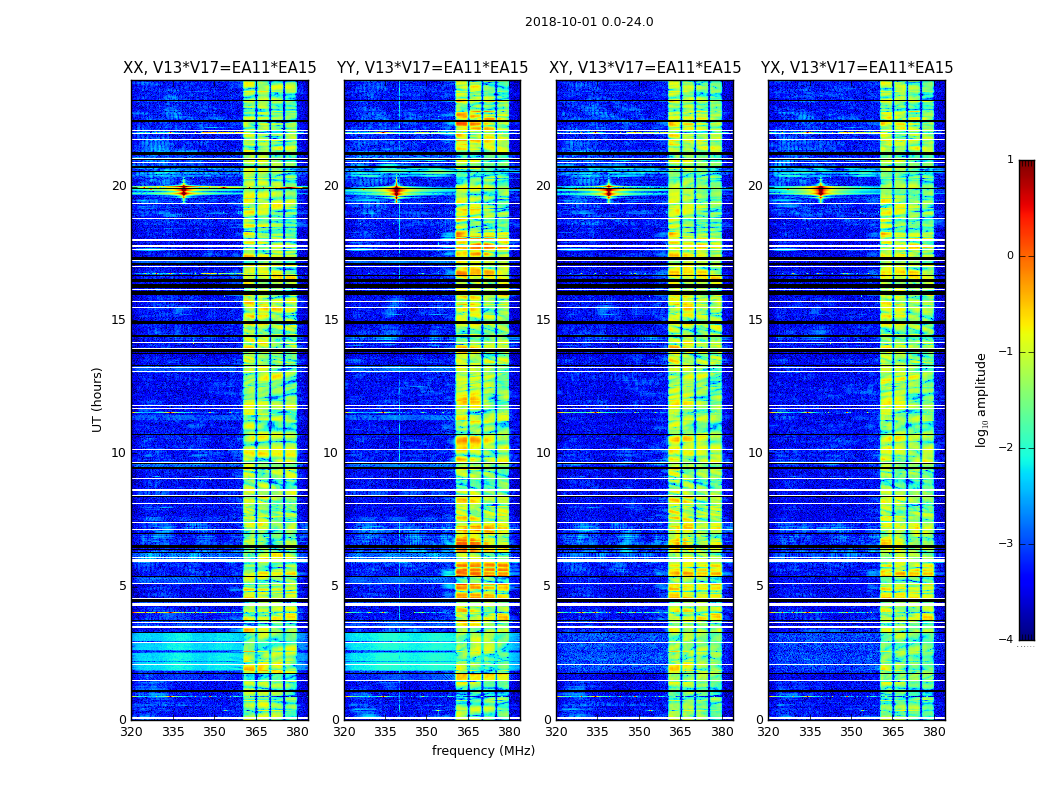Image resolution: width=1050 pixels, height=800 pixels.
Task: Click the figure title 2018-10-01 0.0-24.0
Action: pos(589,22)
